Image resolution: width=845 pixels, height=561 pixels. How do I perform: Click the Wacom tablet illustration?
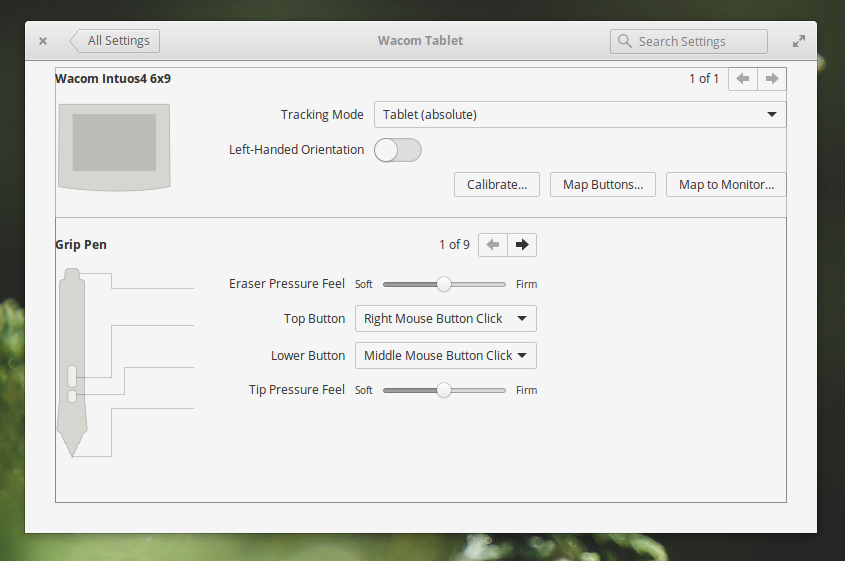[x=114, y=147]
